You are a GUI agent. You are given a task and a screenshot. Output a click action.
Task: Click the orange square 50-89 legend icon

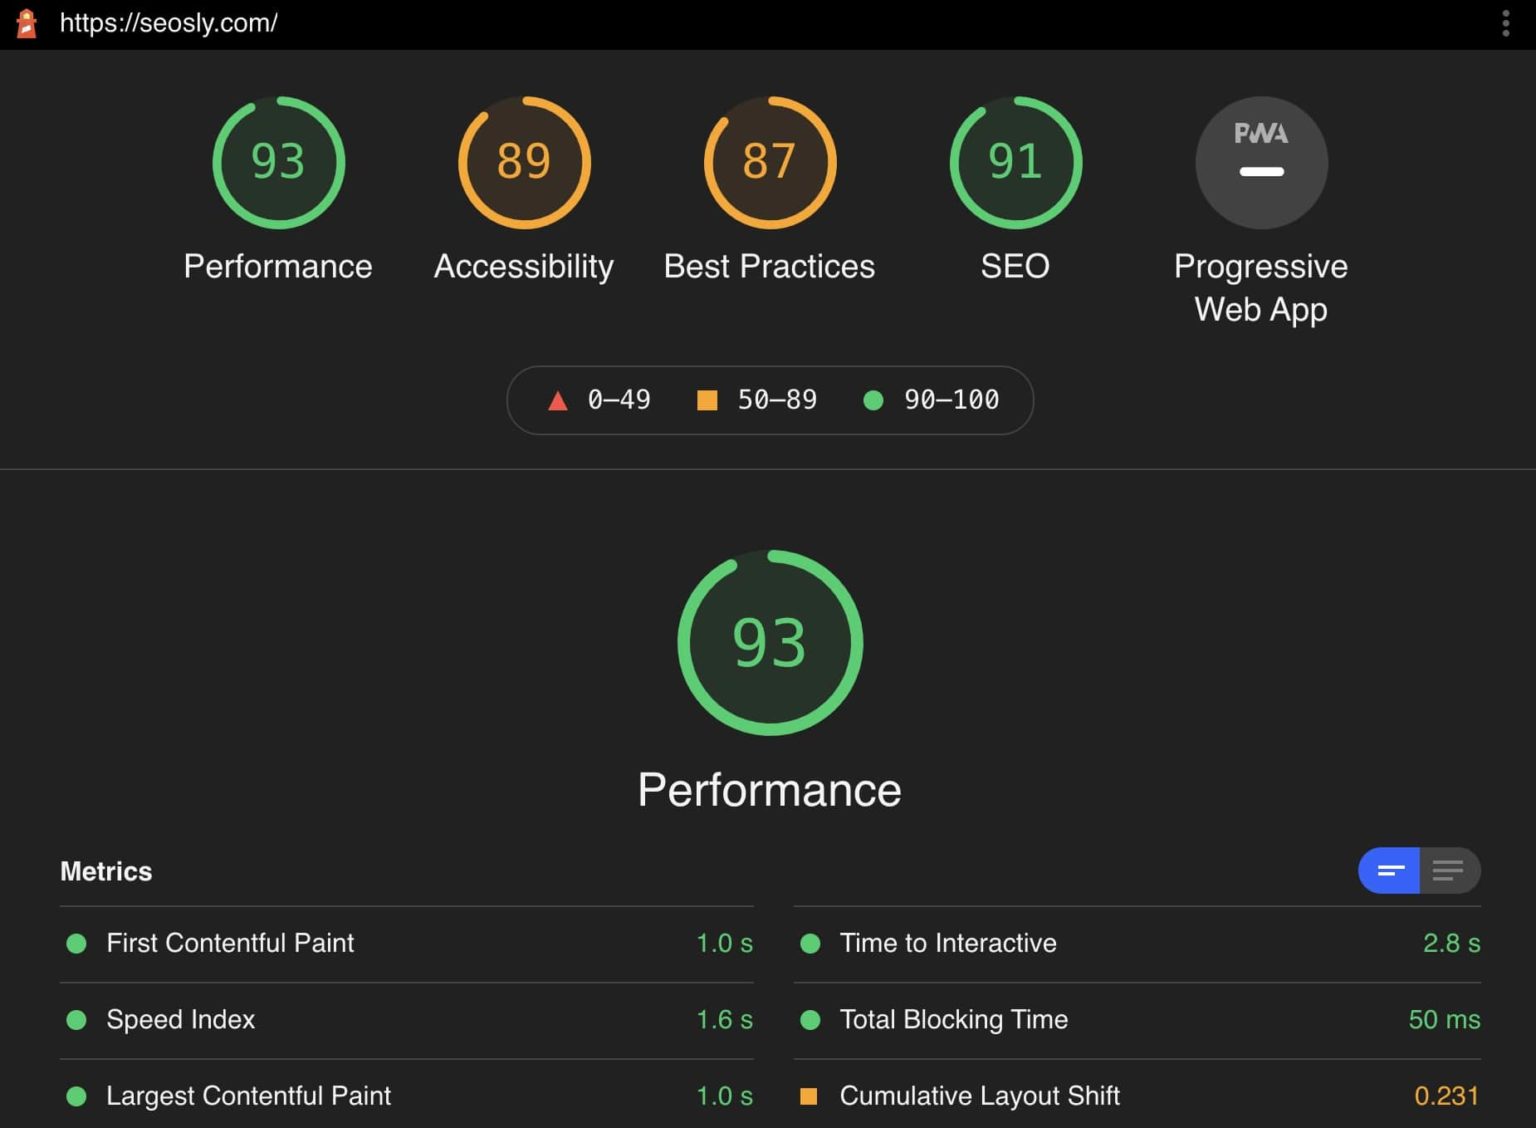point(707,399)
